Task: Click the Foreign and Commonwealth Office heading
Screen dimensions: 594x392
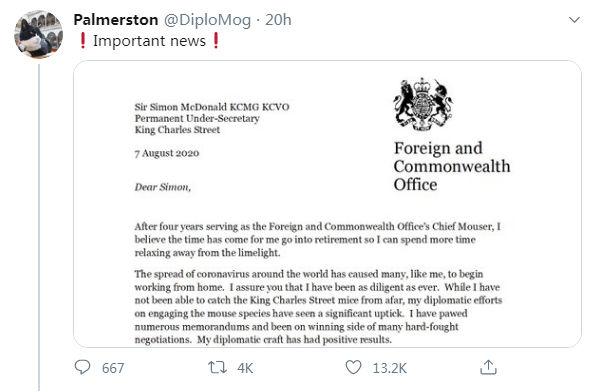Action: pos(452,166)
